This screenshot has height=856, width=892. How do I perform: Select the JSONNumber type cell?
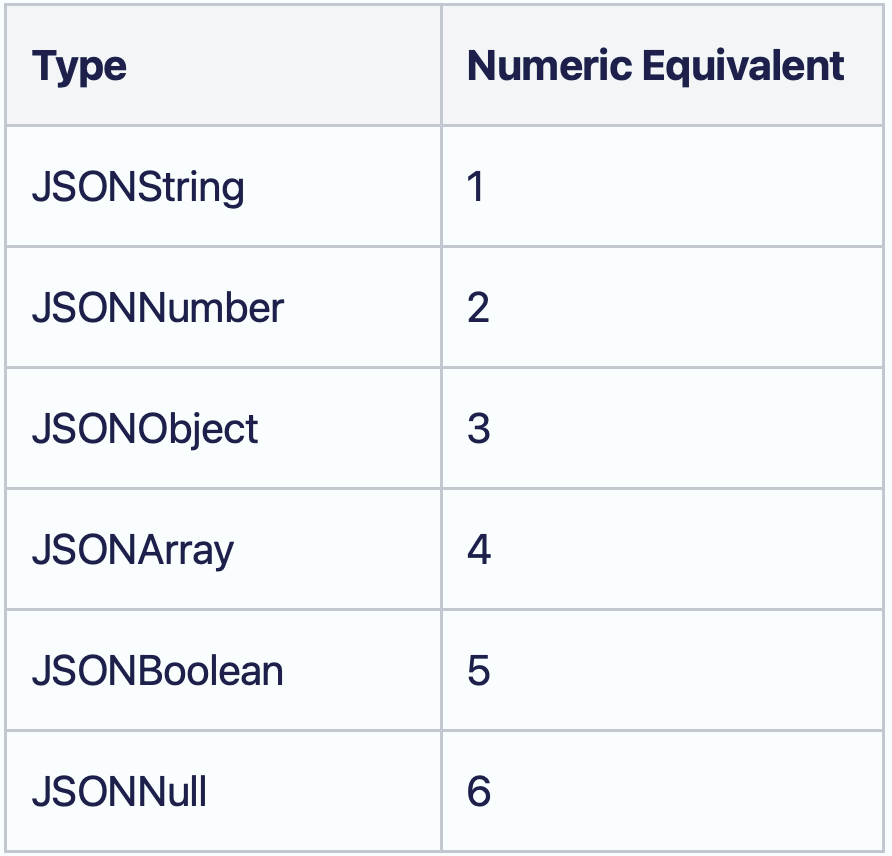click(x=158, y=308)
